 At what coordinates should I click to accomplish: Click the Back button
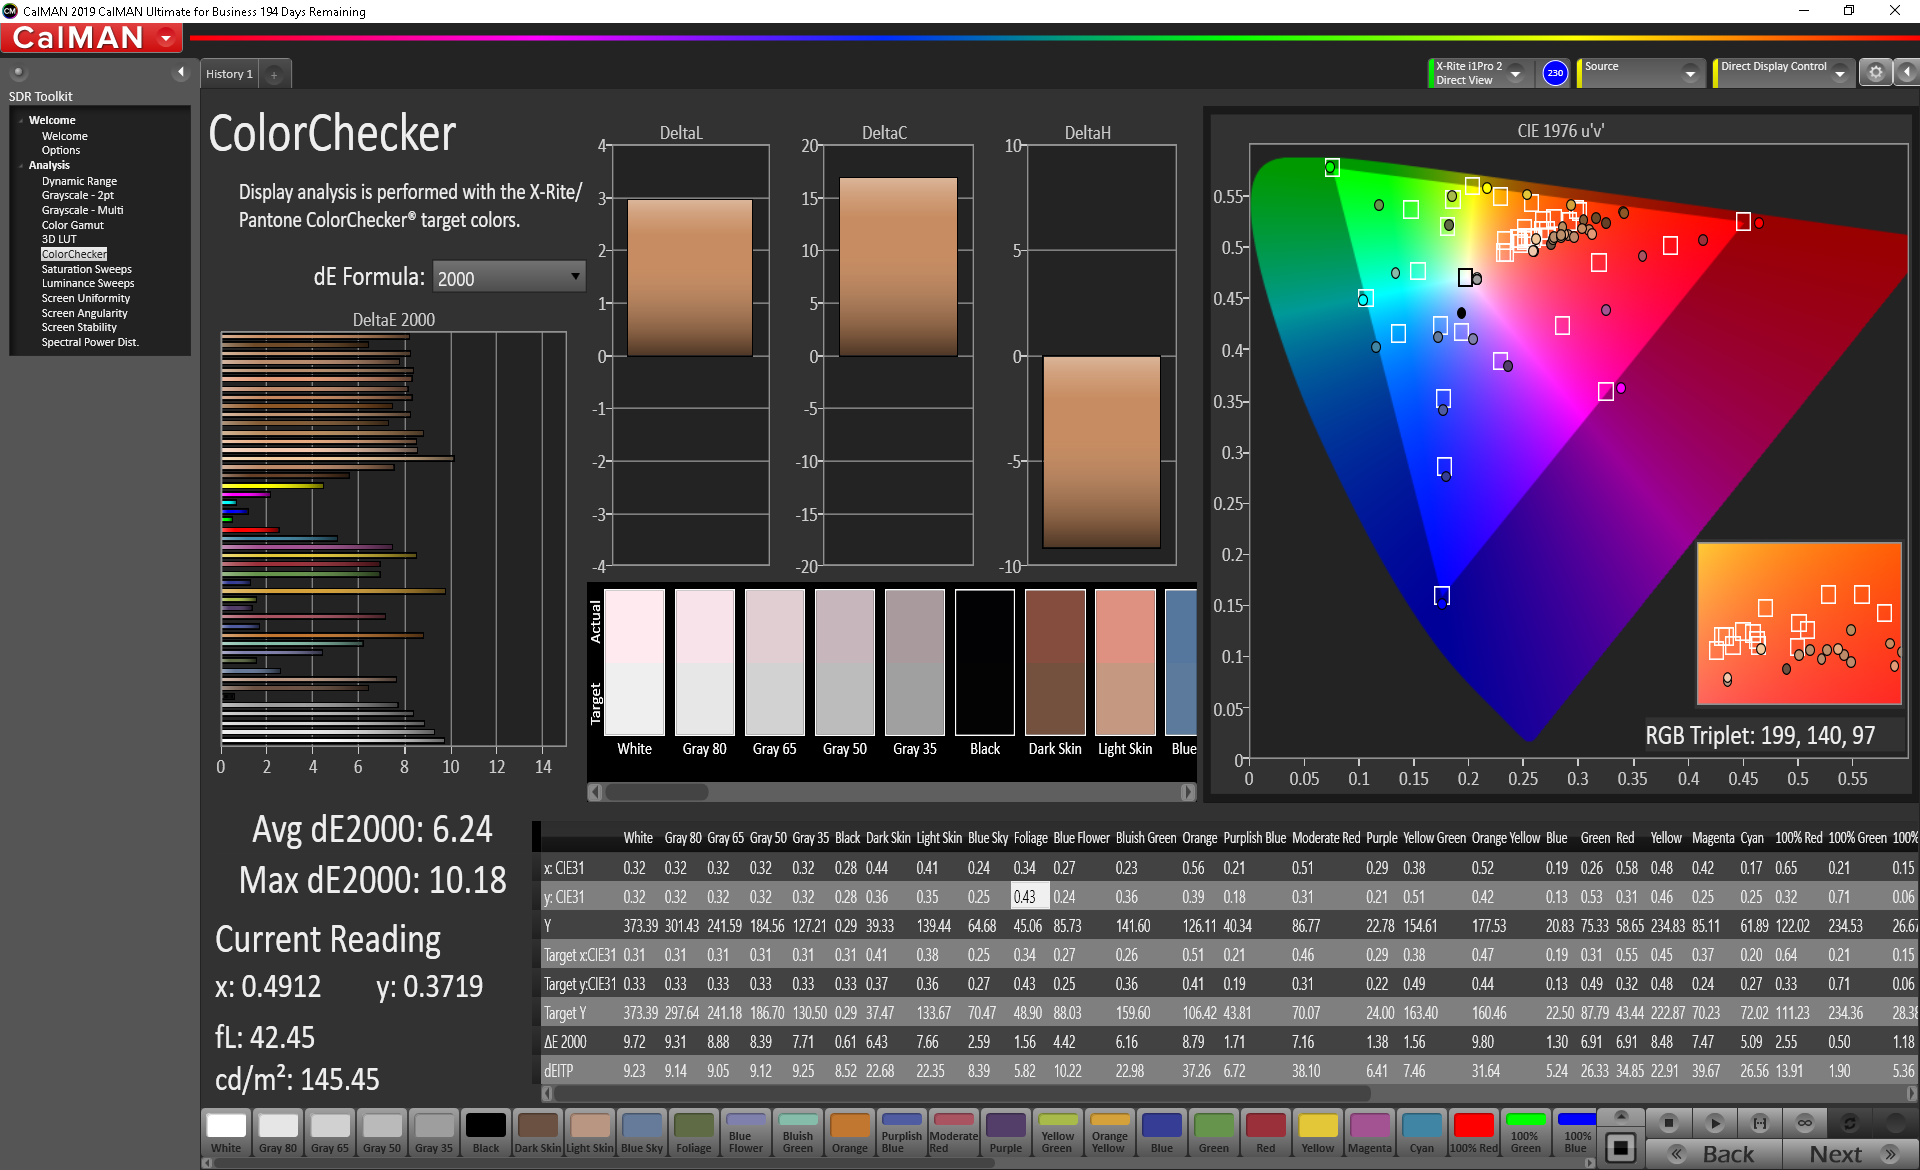click(x=1714, y=1154)
